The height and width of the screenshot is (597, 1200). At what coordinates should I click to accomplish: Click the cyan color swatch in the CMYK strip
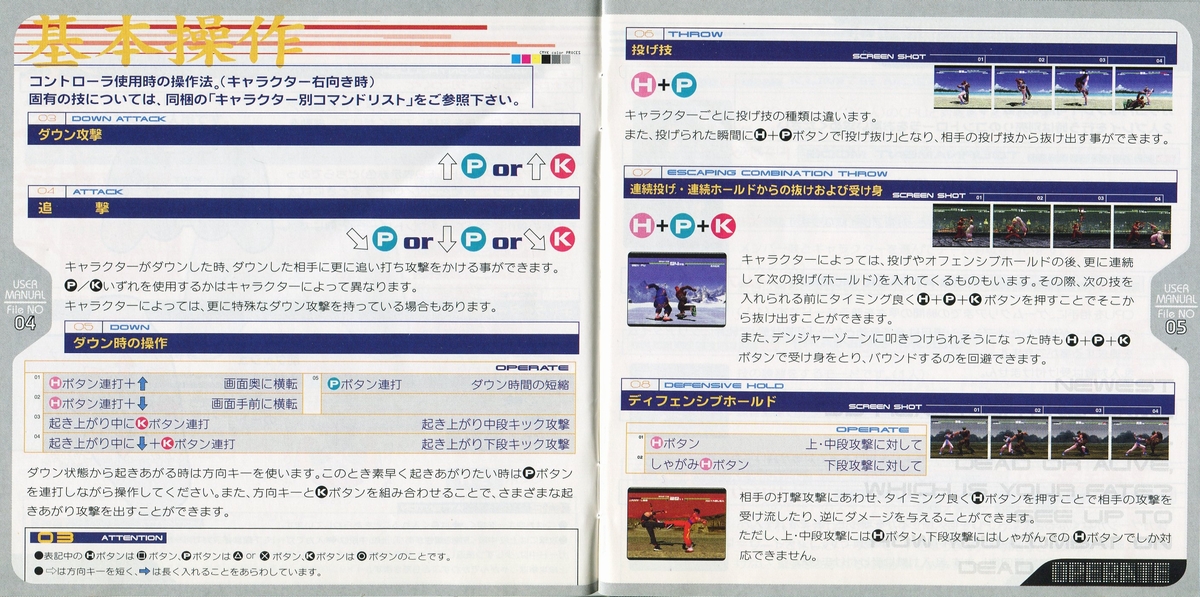tap(514, 59)
